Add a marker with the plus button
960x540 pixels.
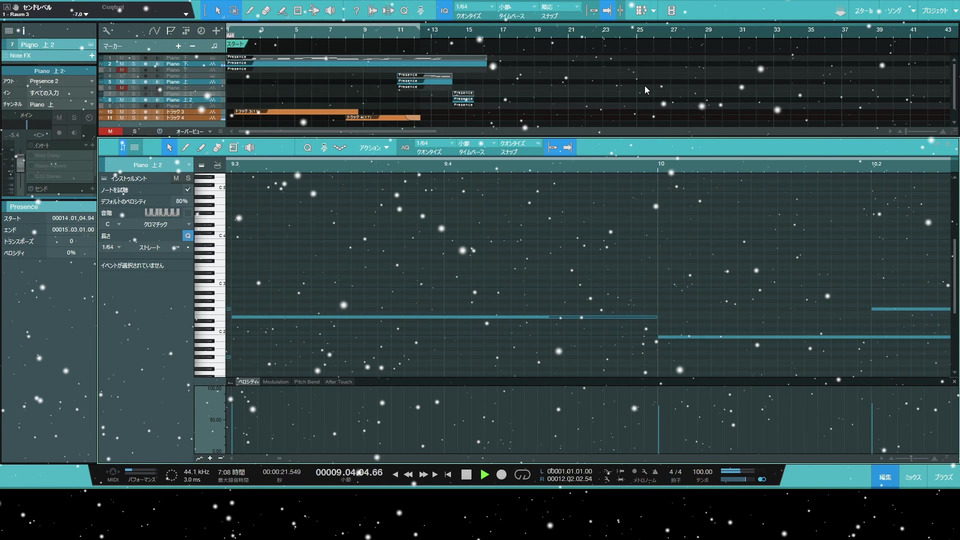click(178, 46)
